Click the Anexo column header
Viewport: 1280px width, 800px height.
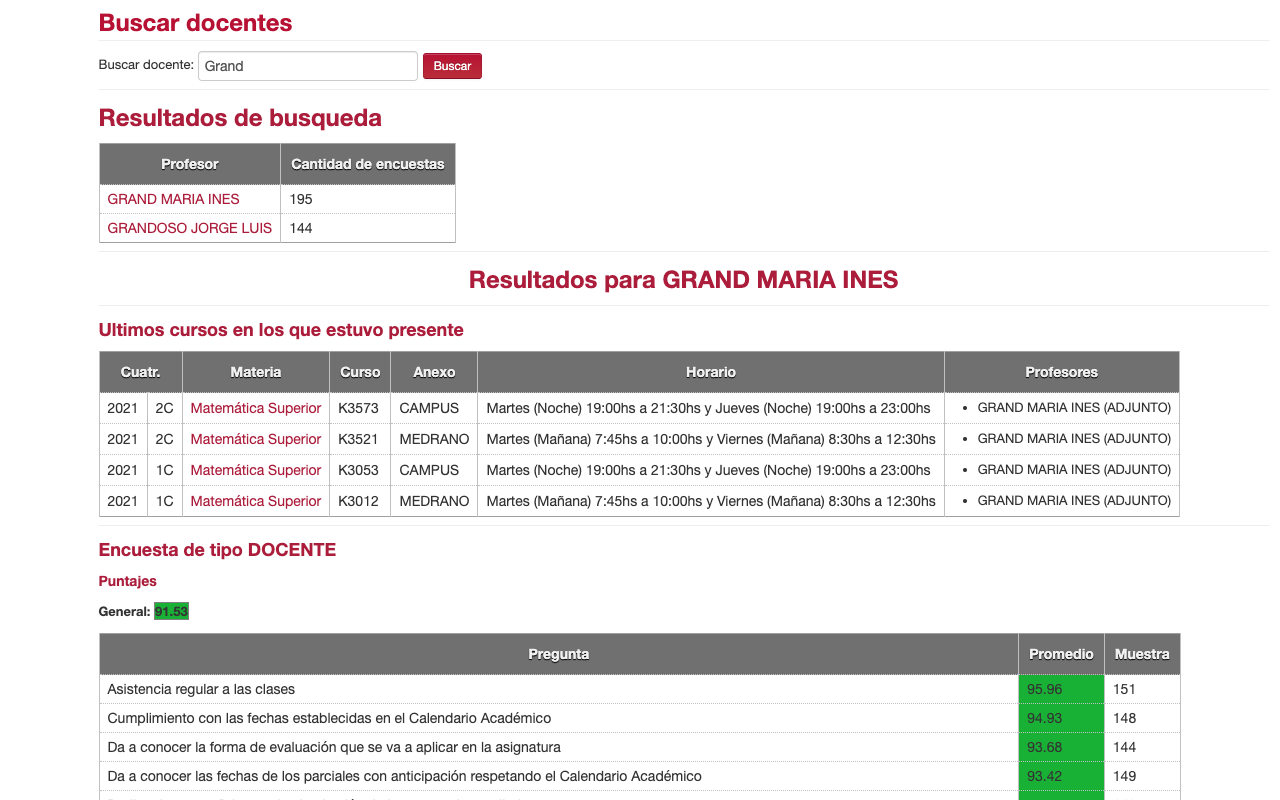434,372
